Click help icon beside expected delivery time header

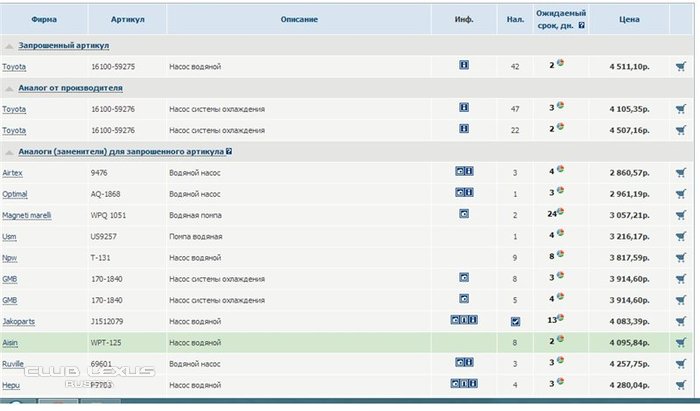[x=582, y=26]
